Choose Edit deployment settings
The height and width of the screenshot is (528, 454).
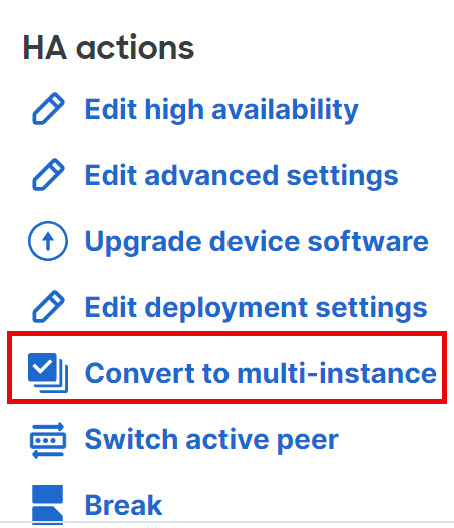click(256, 308)
